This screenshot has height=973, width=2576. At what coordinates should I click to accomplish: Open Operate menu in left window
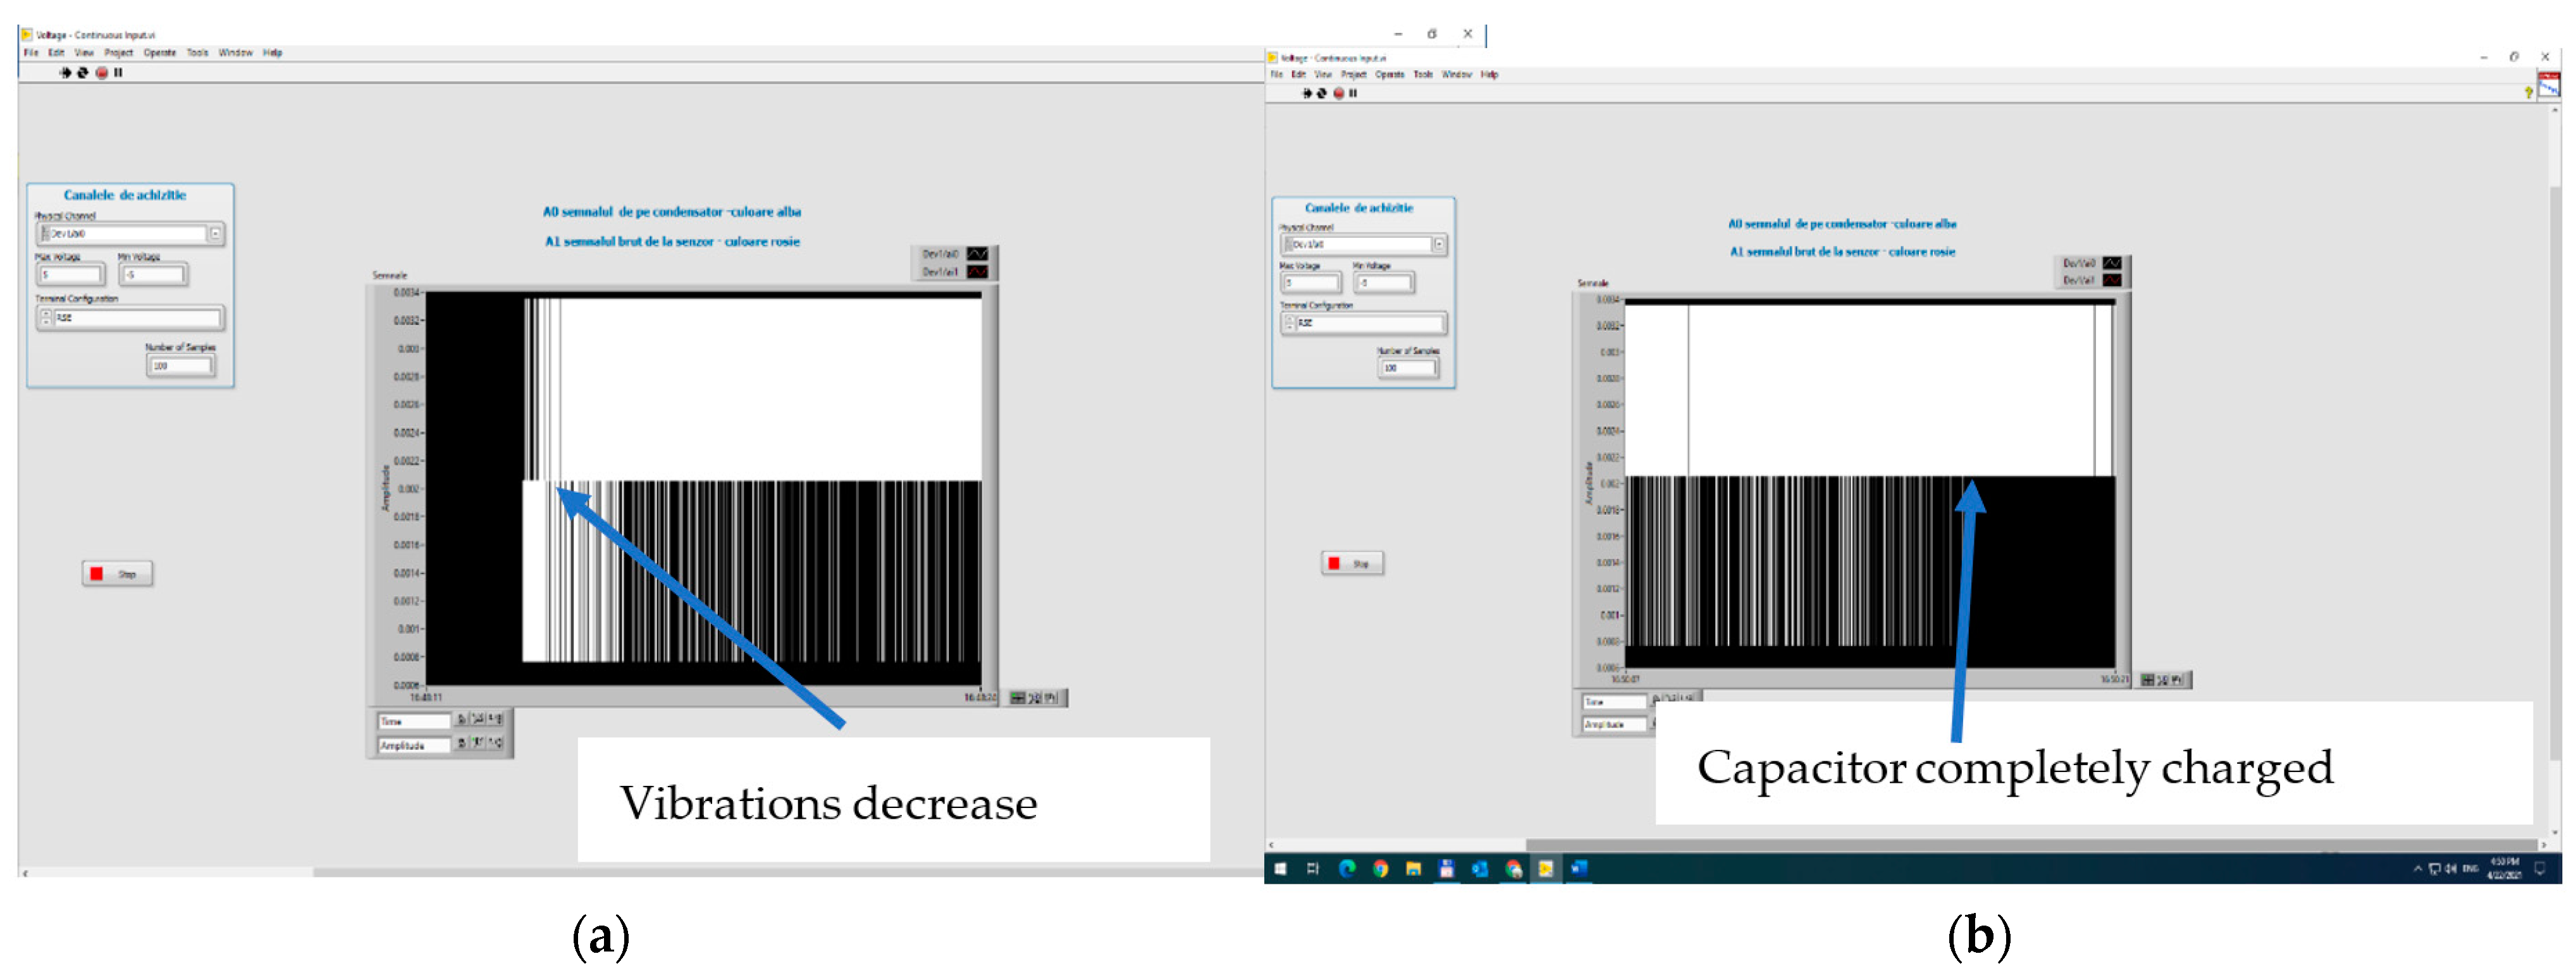[x=159, y=53]
